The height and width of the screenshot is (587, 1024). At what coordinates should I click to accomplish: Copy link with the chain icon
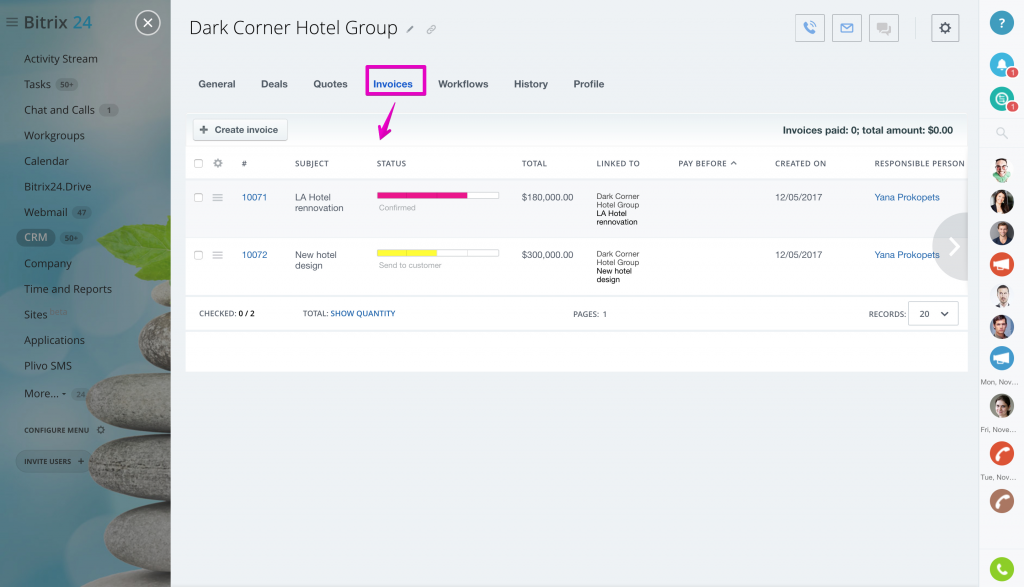tap(431, 29)
